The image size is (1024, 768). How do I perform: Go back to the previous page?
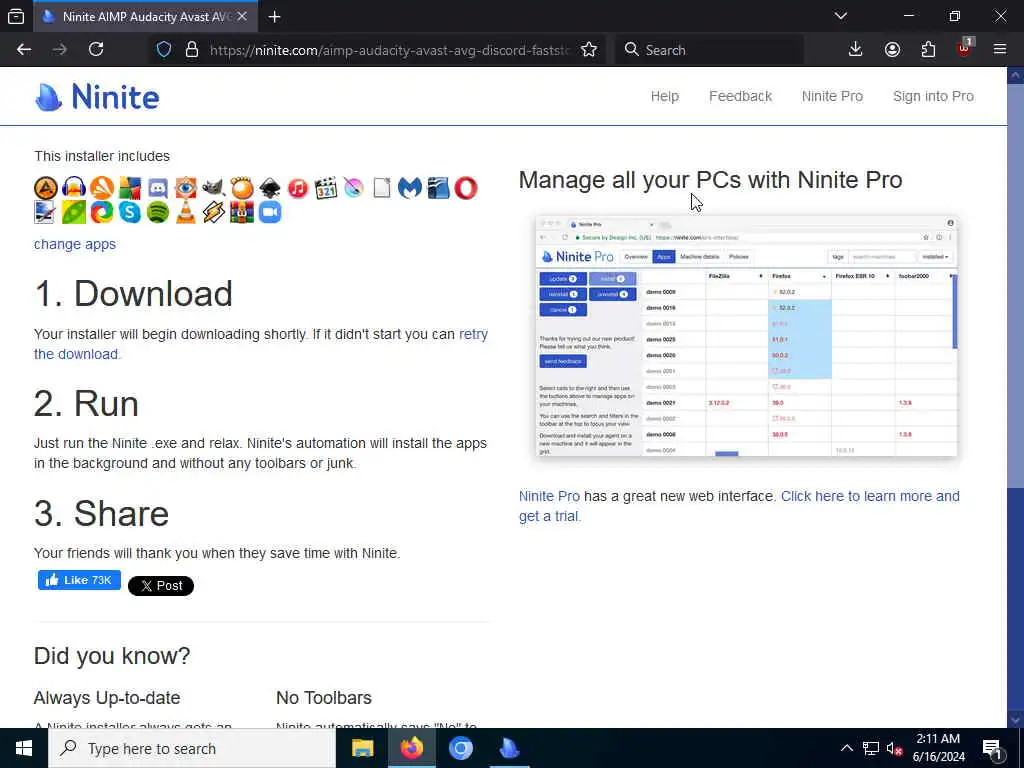24,50
